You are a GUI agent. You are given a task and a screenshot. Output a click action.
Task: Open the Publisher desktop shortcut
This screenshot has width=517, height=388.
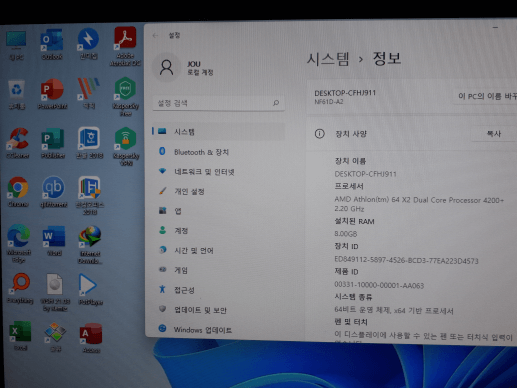coord(53,143)
